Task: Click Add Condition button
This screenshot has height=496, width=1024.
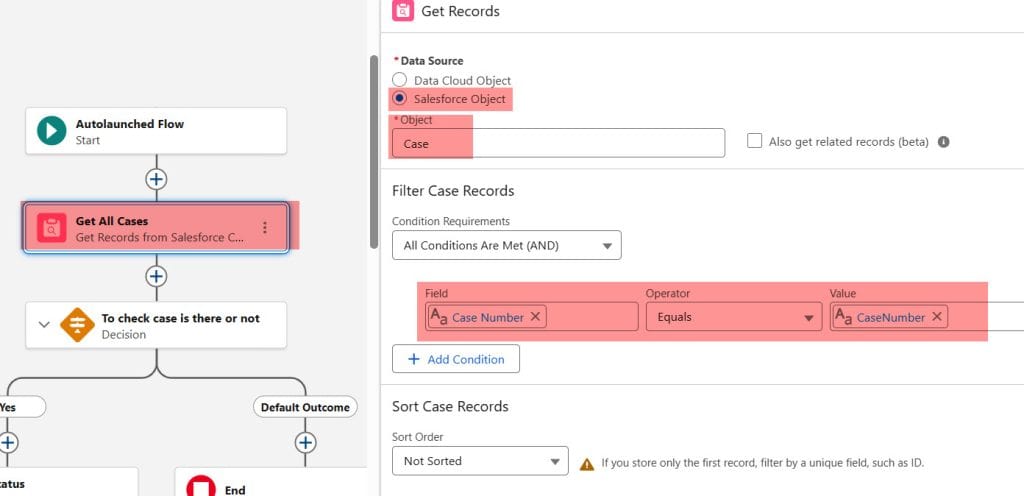Action: (456, 359)
